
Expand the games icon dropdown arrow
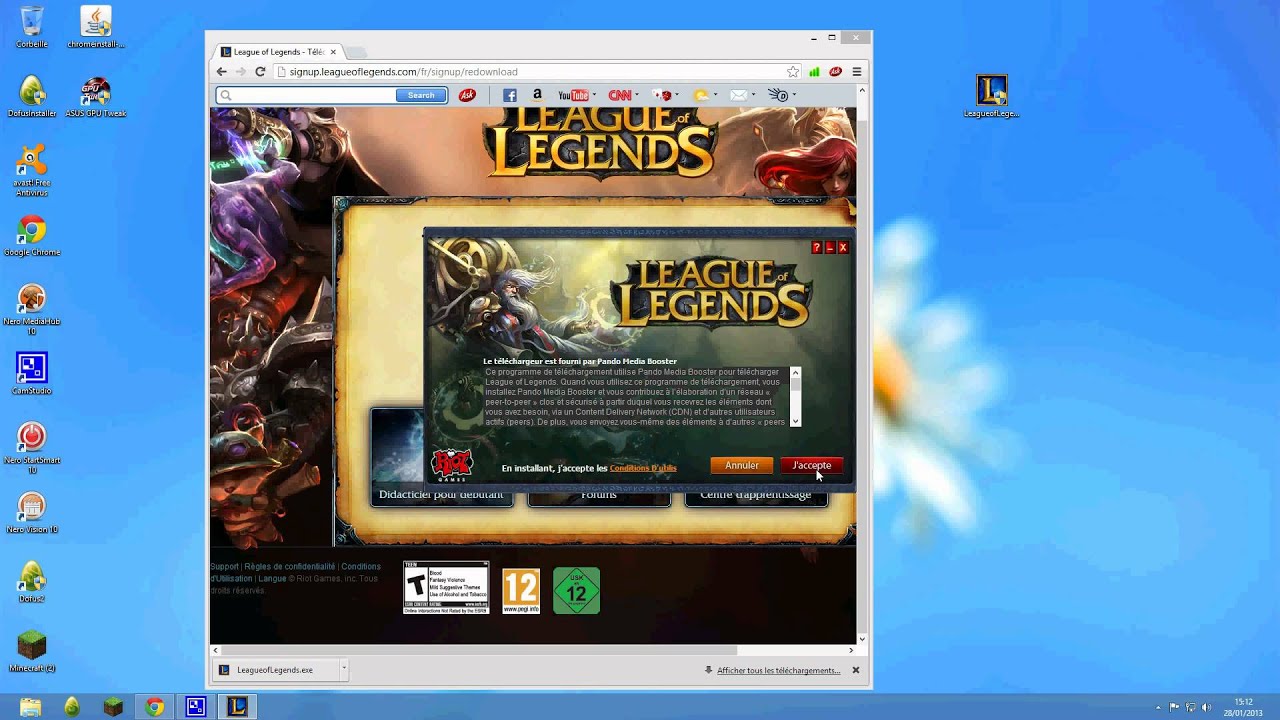coord(675,96)
